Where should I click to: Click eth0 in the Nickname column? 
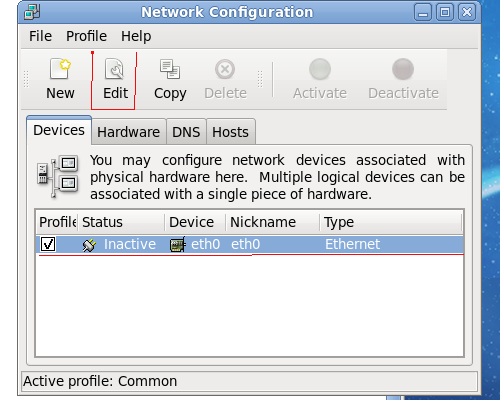[x=246, y=244]
